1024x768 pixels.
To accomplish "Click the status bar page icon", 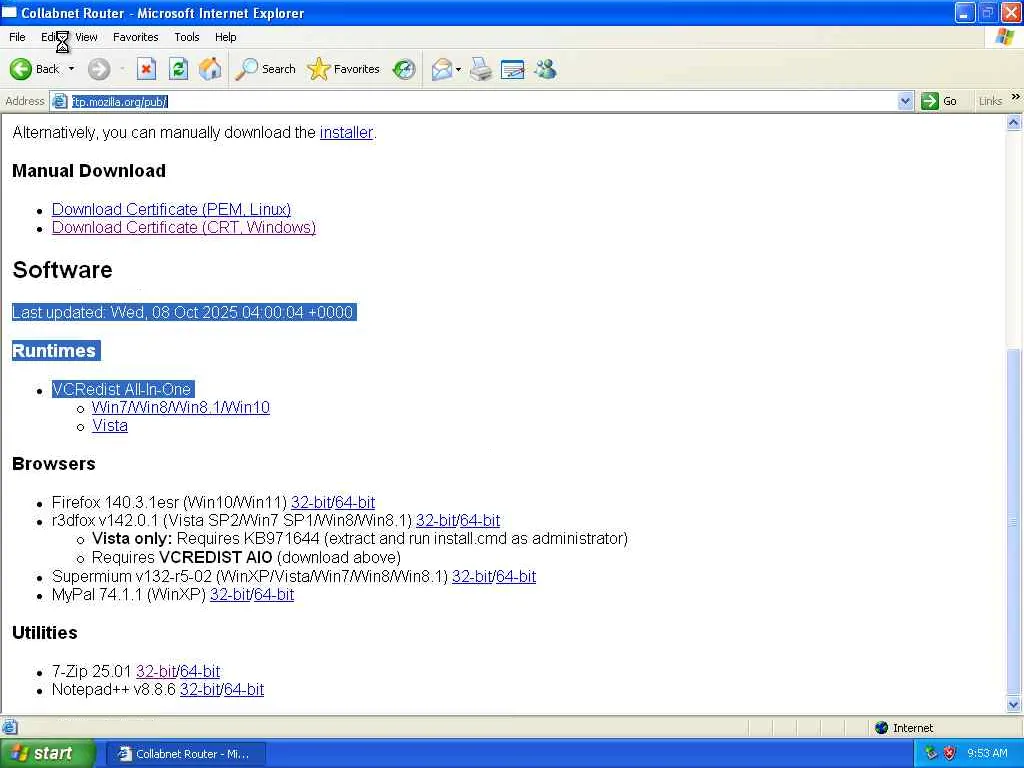I will [x=9, y=727].
